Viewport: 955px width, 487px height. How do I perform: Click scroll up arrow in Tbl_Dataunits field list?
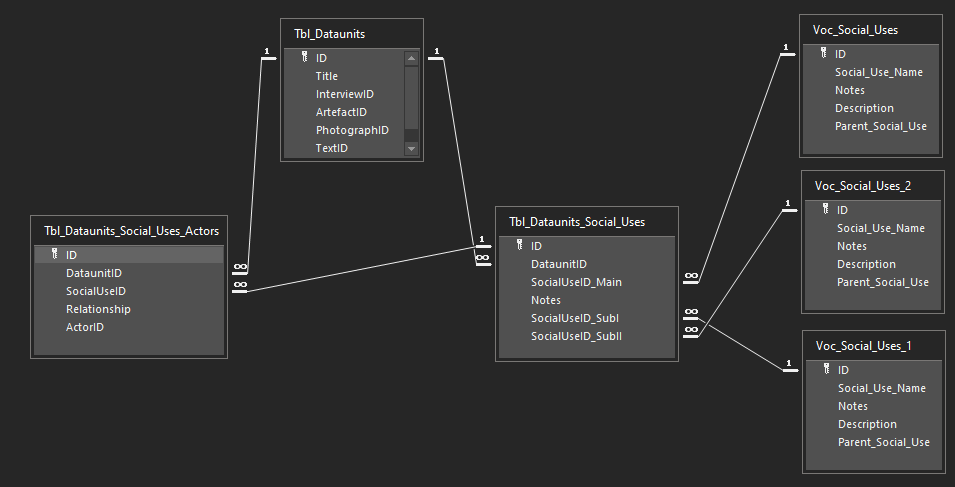411,58
